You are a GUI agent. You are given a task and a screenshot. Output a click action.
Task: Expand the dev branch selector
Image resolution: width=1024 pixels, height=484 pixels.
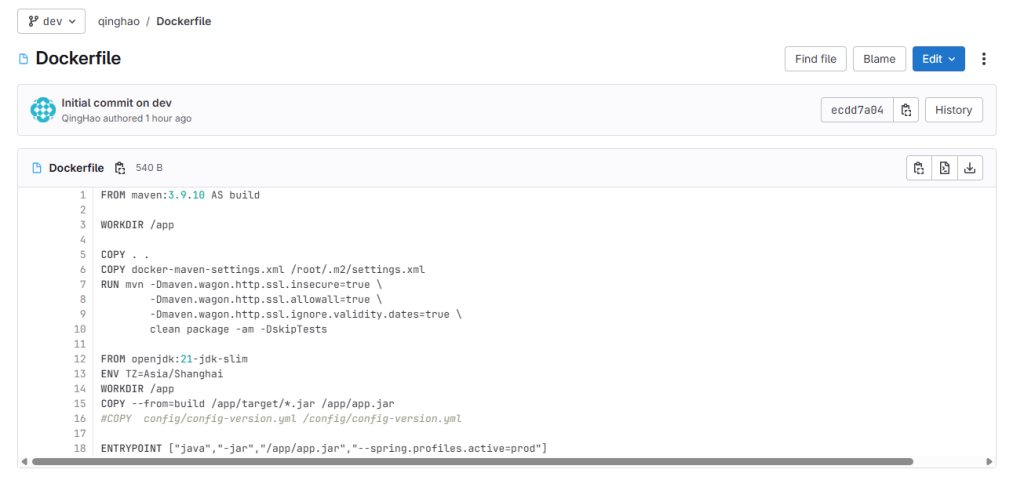(51, 21)
